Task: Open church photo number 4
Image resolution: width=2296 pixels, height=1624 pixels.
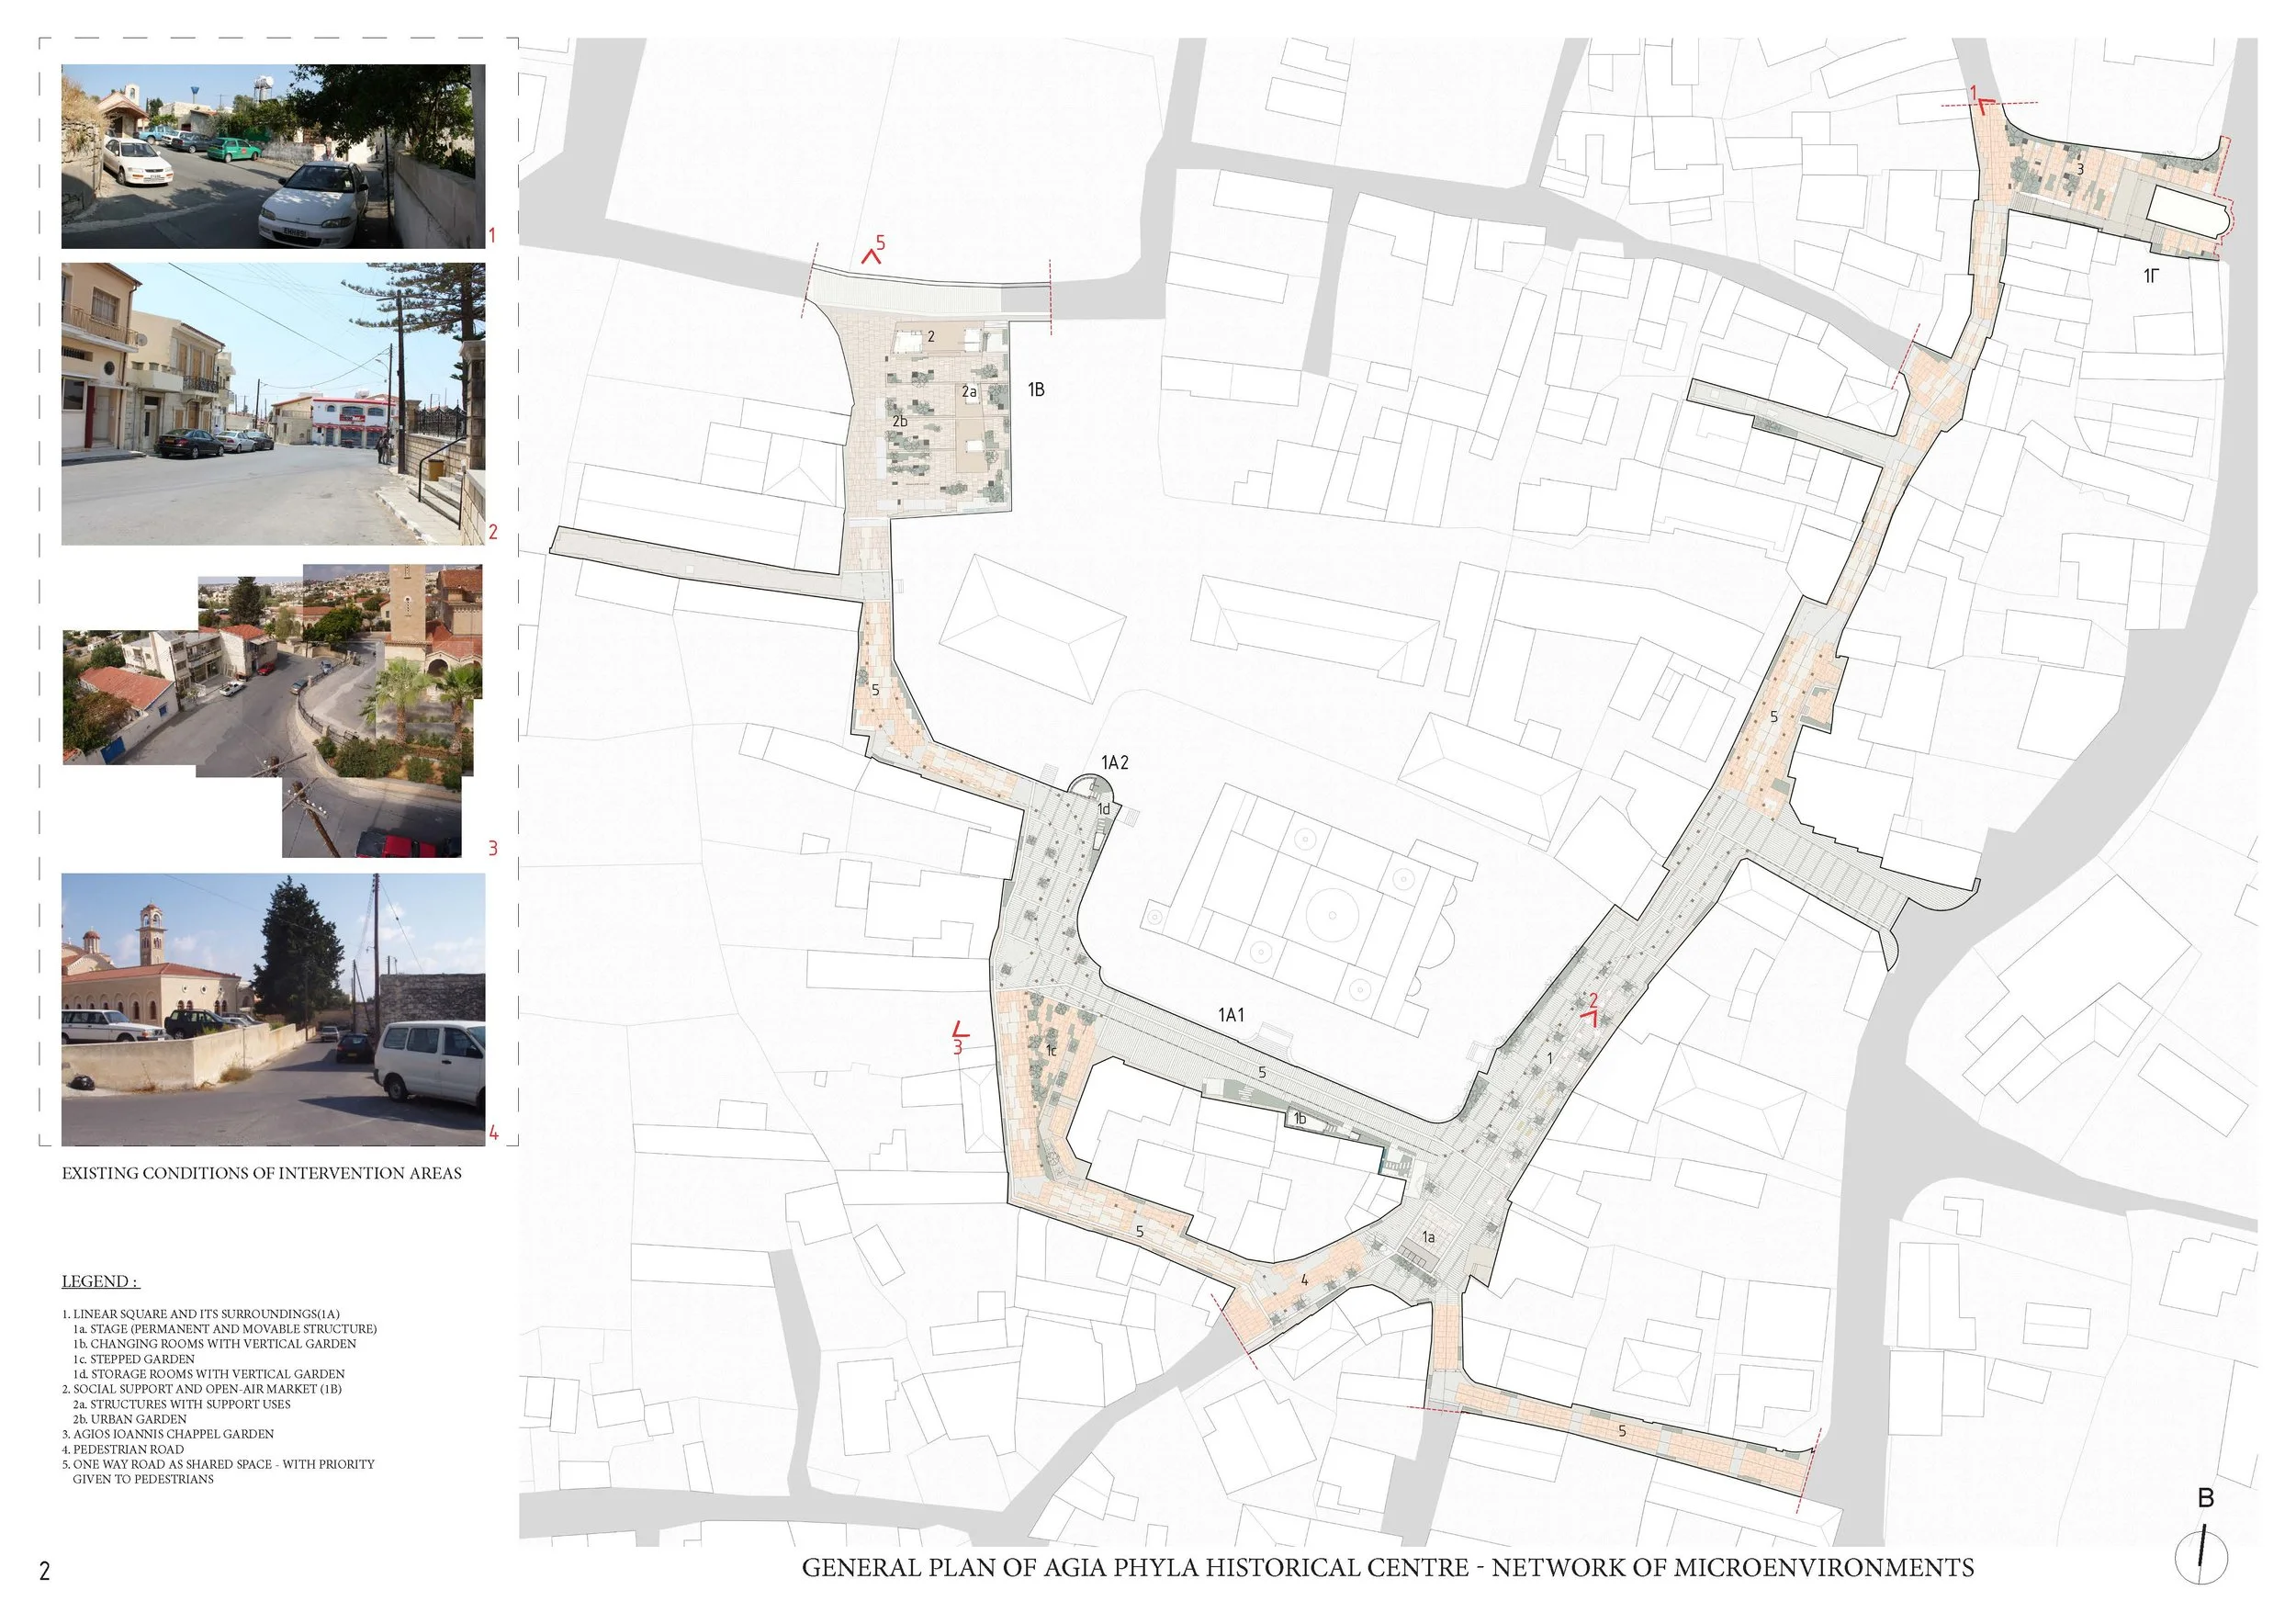Action: click(273, 1009)
